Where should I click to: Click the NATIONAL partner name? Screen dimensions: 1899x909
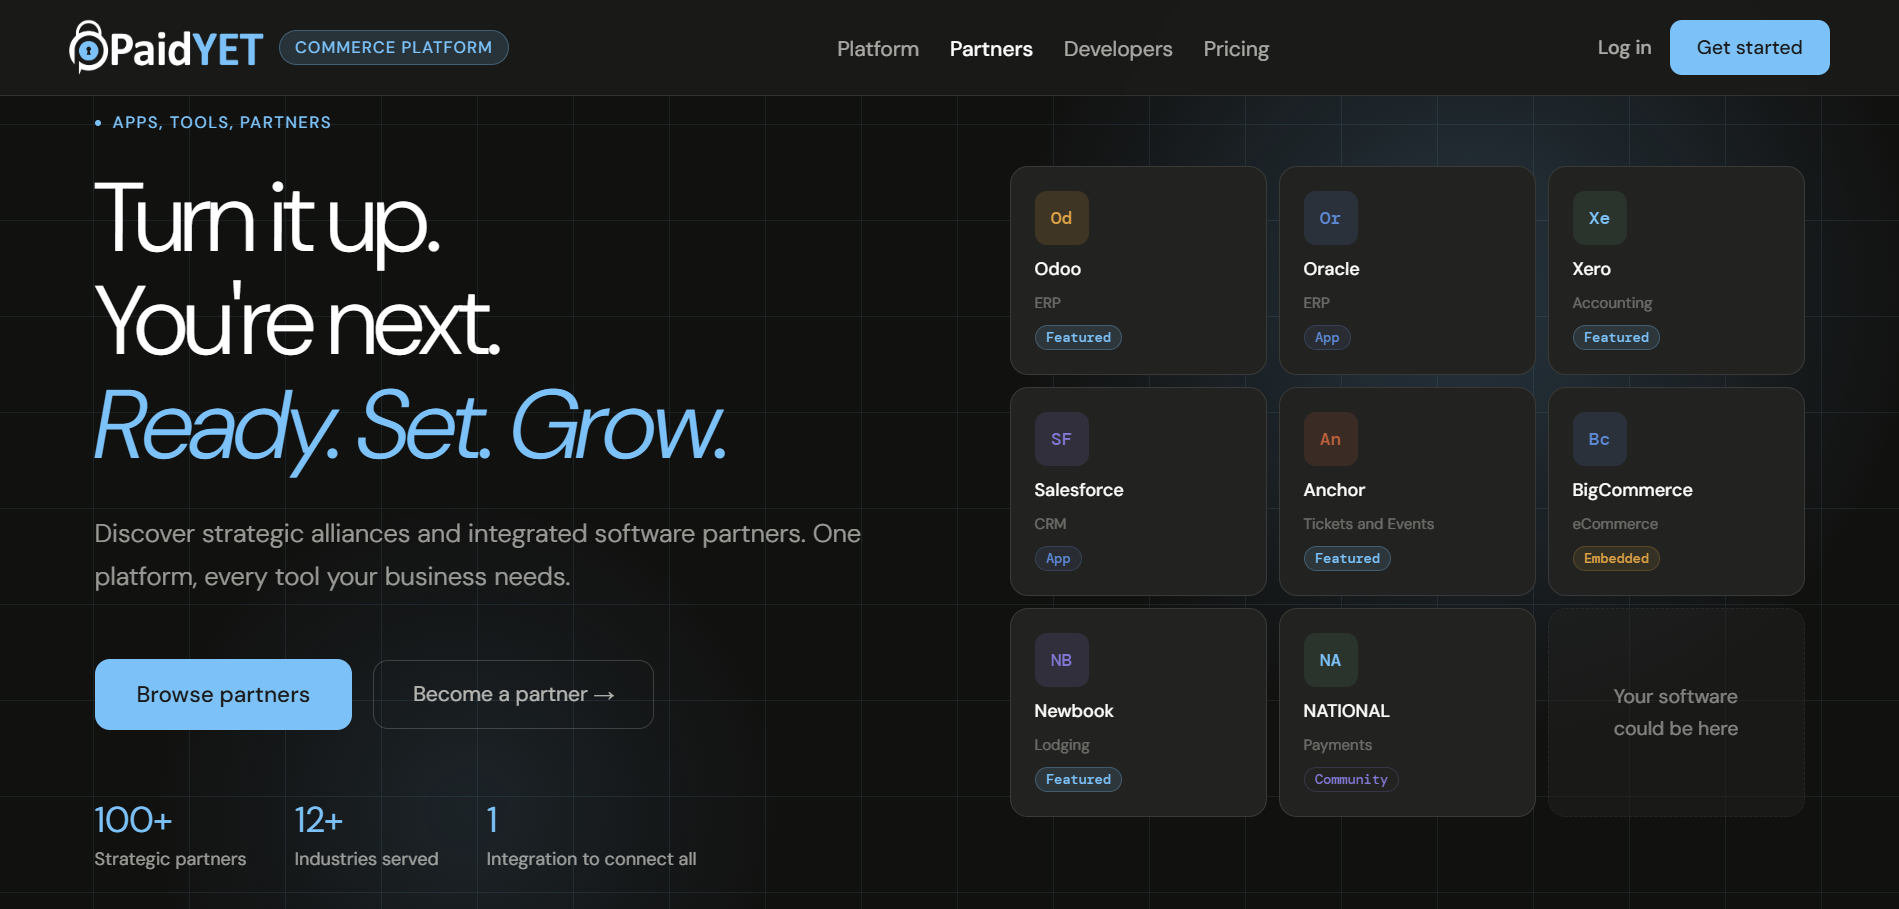(1346, 711)
